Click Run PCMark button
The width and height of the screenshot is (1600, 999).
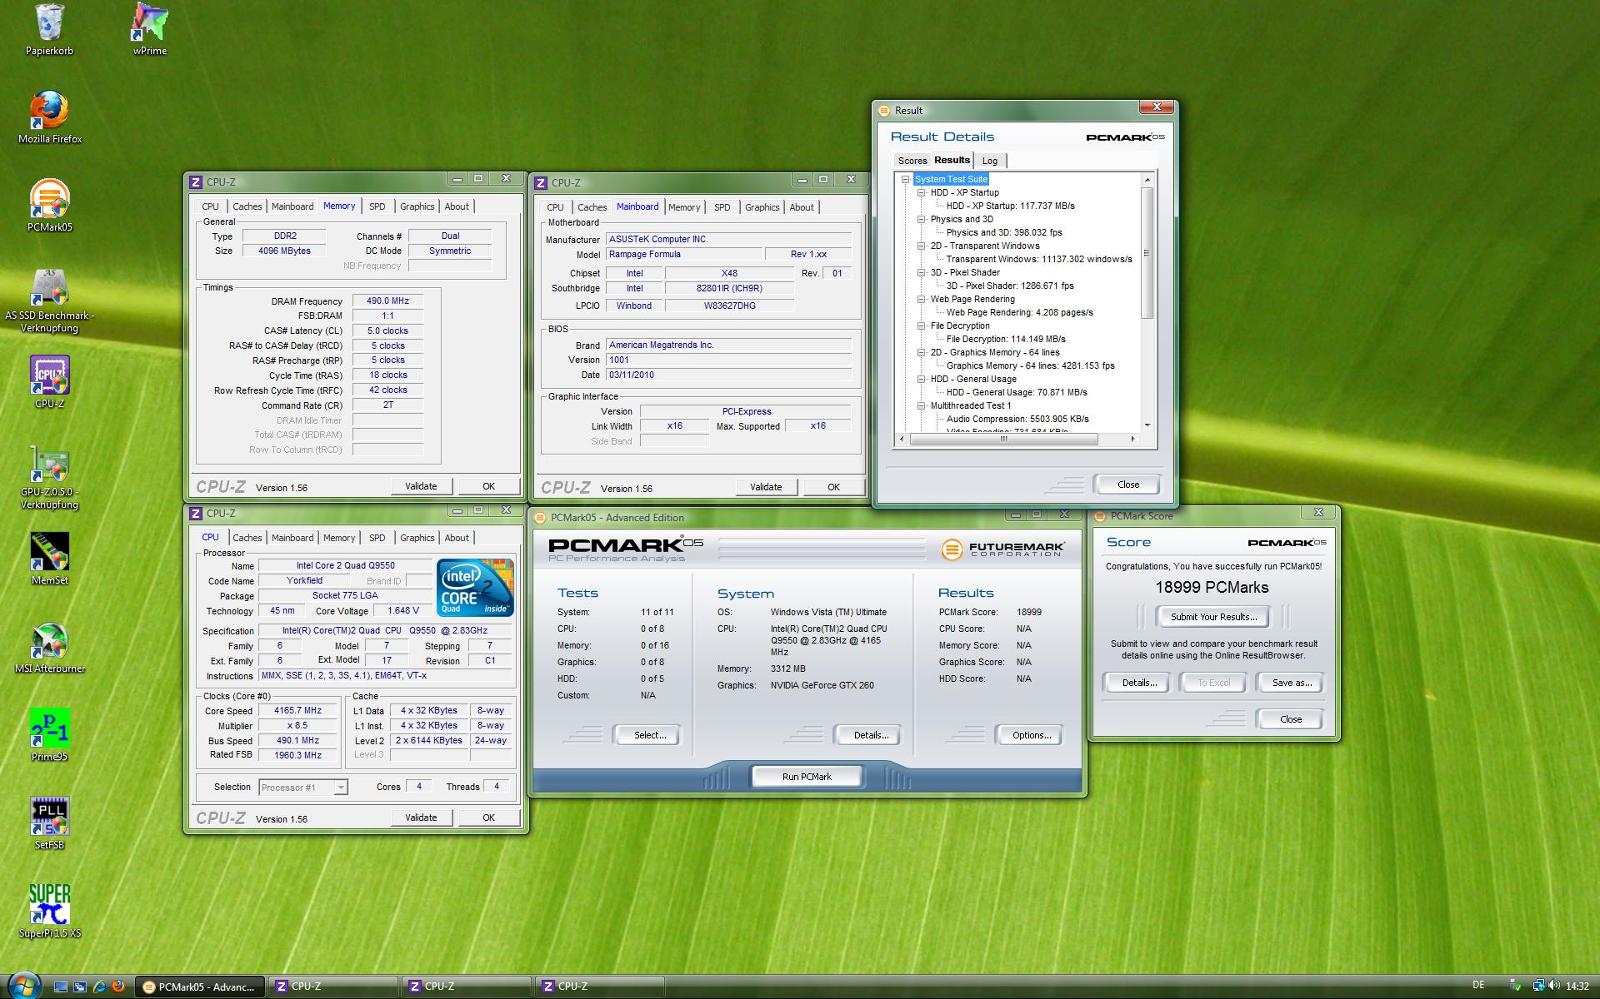[807, 776]
